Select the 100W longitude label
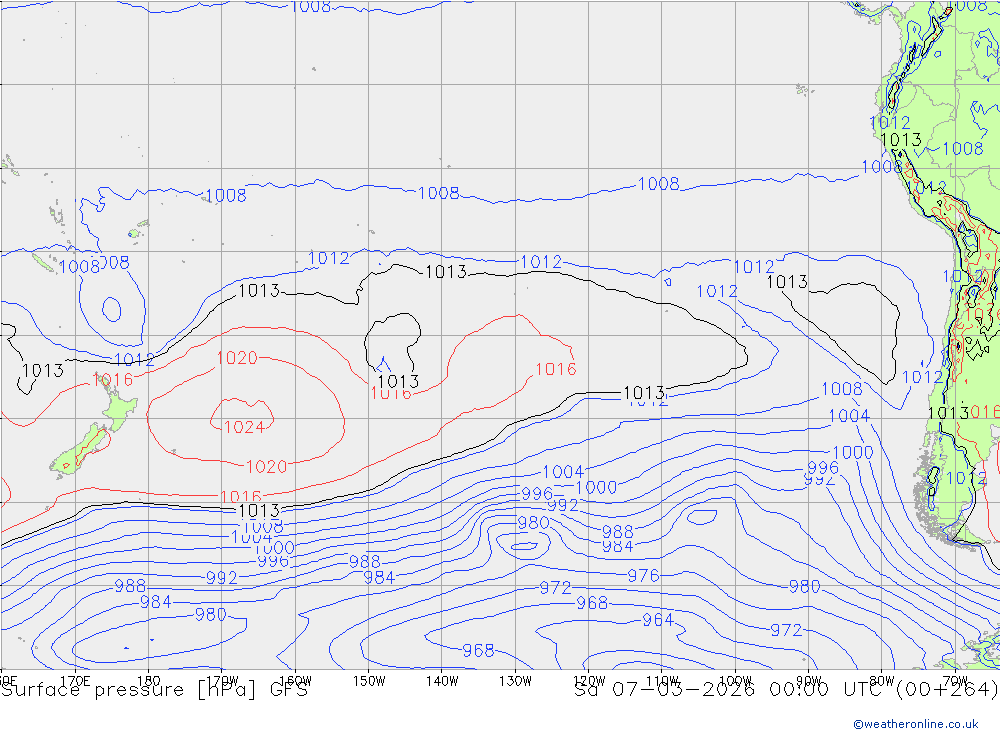Viewport: 1000px width, 733px height. (735, 681)
